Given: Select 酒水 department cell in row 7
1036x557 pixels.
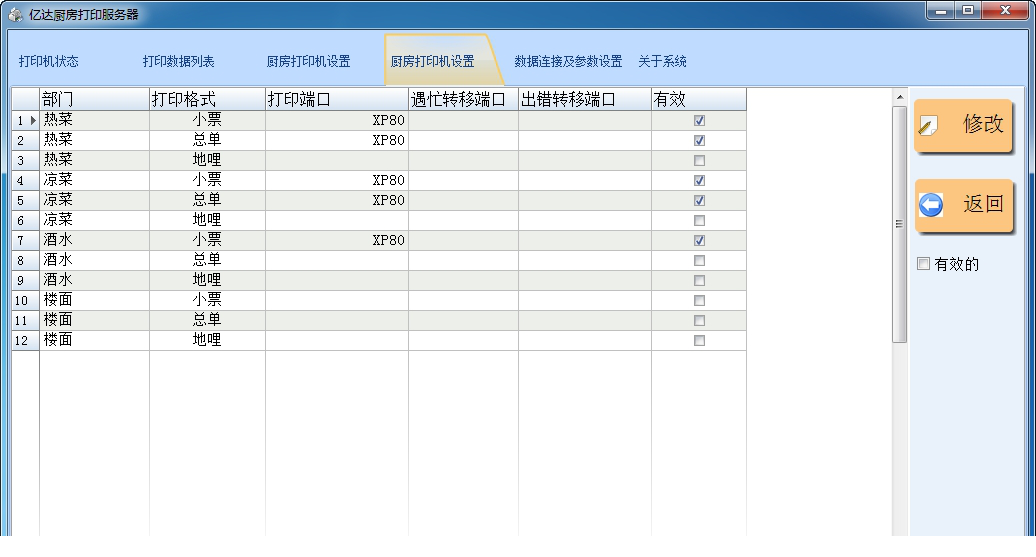Looking at the screenshot, I should pos(94,241).
